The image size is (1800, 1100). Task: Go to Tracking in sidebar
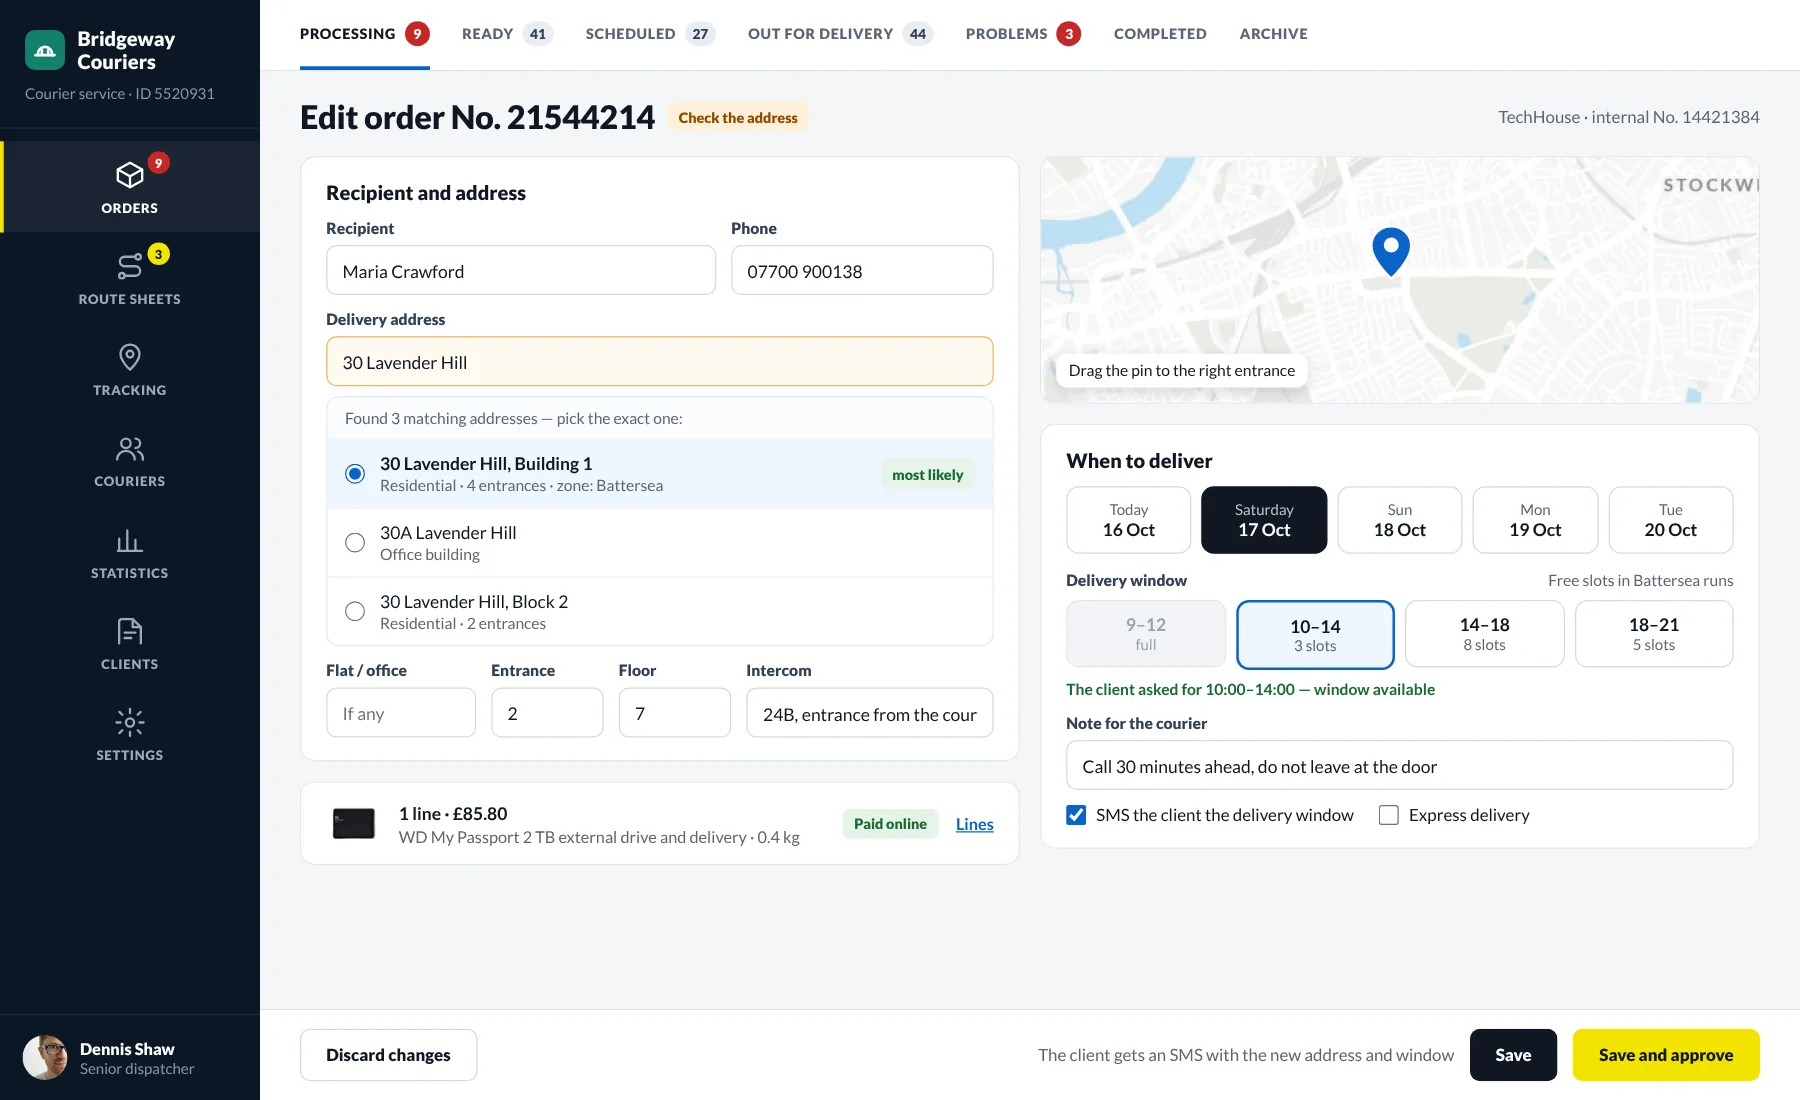pos(130,369)
